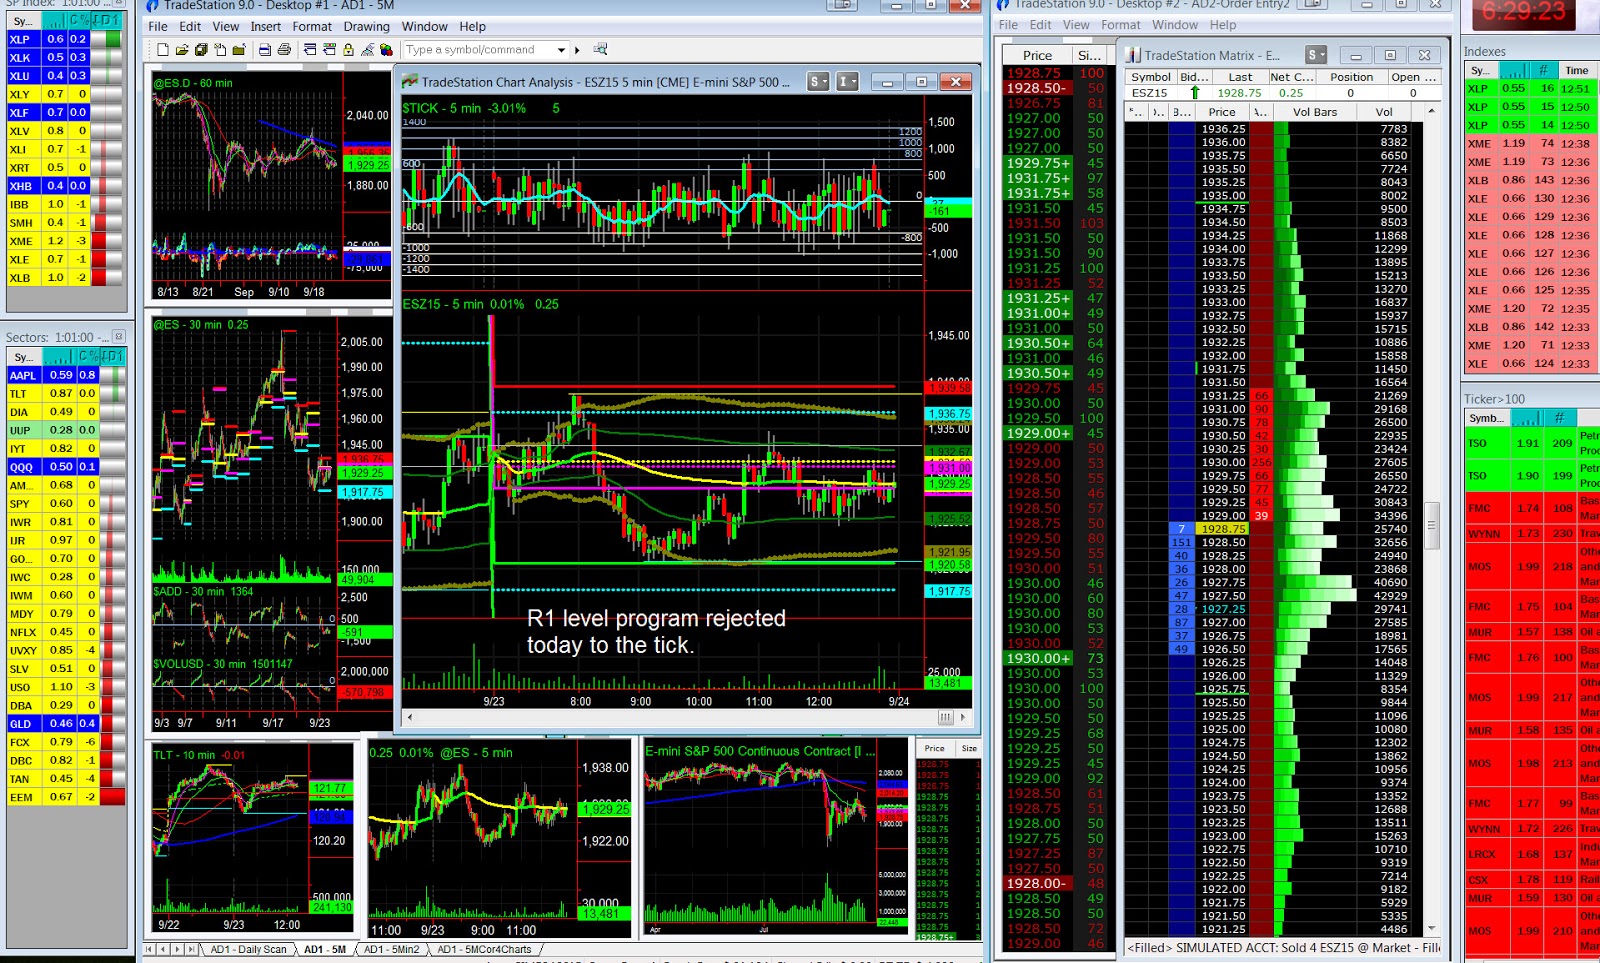The width and height of the screenshot is (1600, 963).
Task: Select the CSX row in Ticker>100 list
Action: pos(1532,879)
